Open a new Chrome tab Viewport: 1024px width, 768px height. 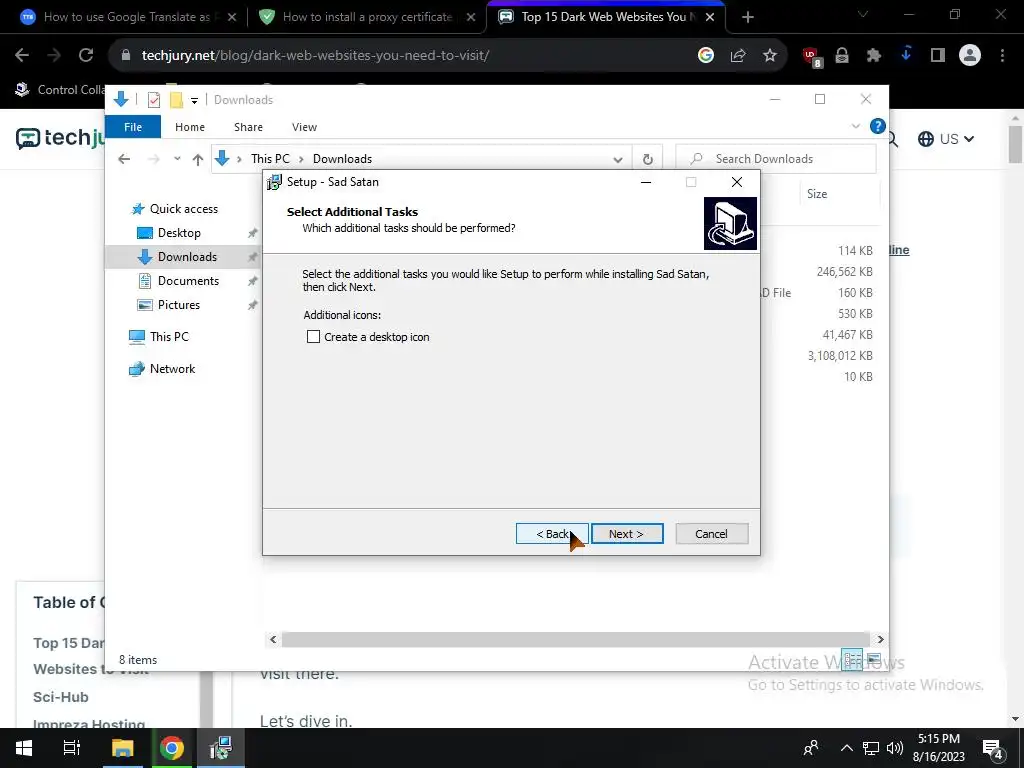coord(748,17)
